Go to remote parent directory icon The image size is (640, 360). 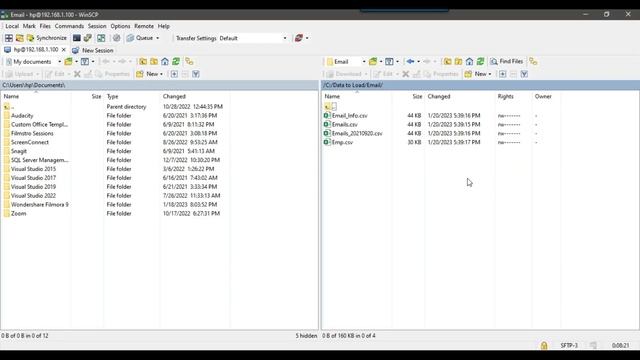[448, 62]
